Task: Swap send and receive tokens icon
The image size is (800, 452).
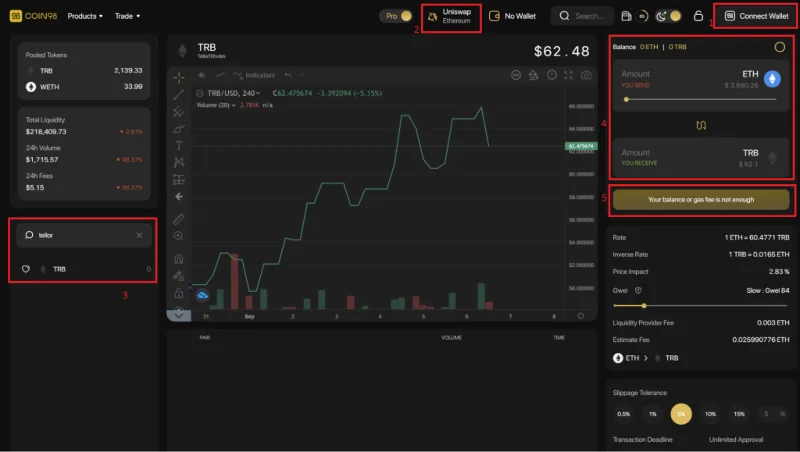Action: [x=701, y=125]
